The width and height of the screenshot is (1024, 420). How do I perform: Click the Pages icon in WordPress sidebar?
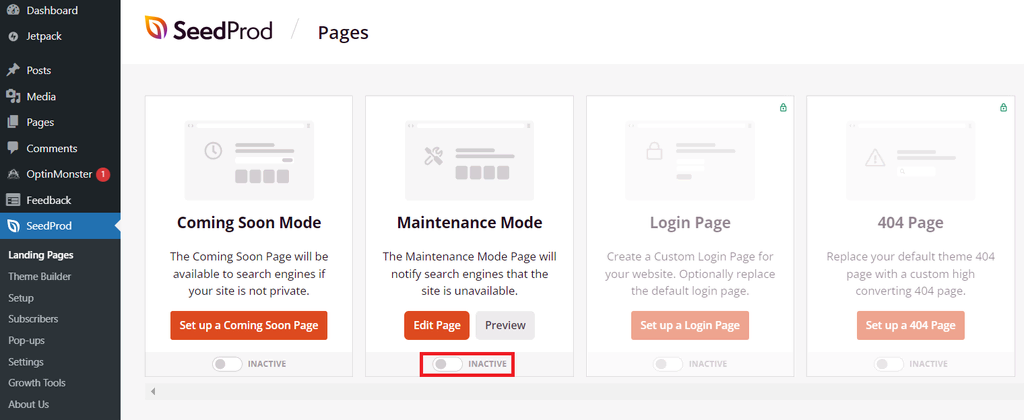point(13,122)
